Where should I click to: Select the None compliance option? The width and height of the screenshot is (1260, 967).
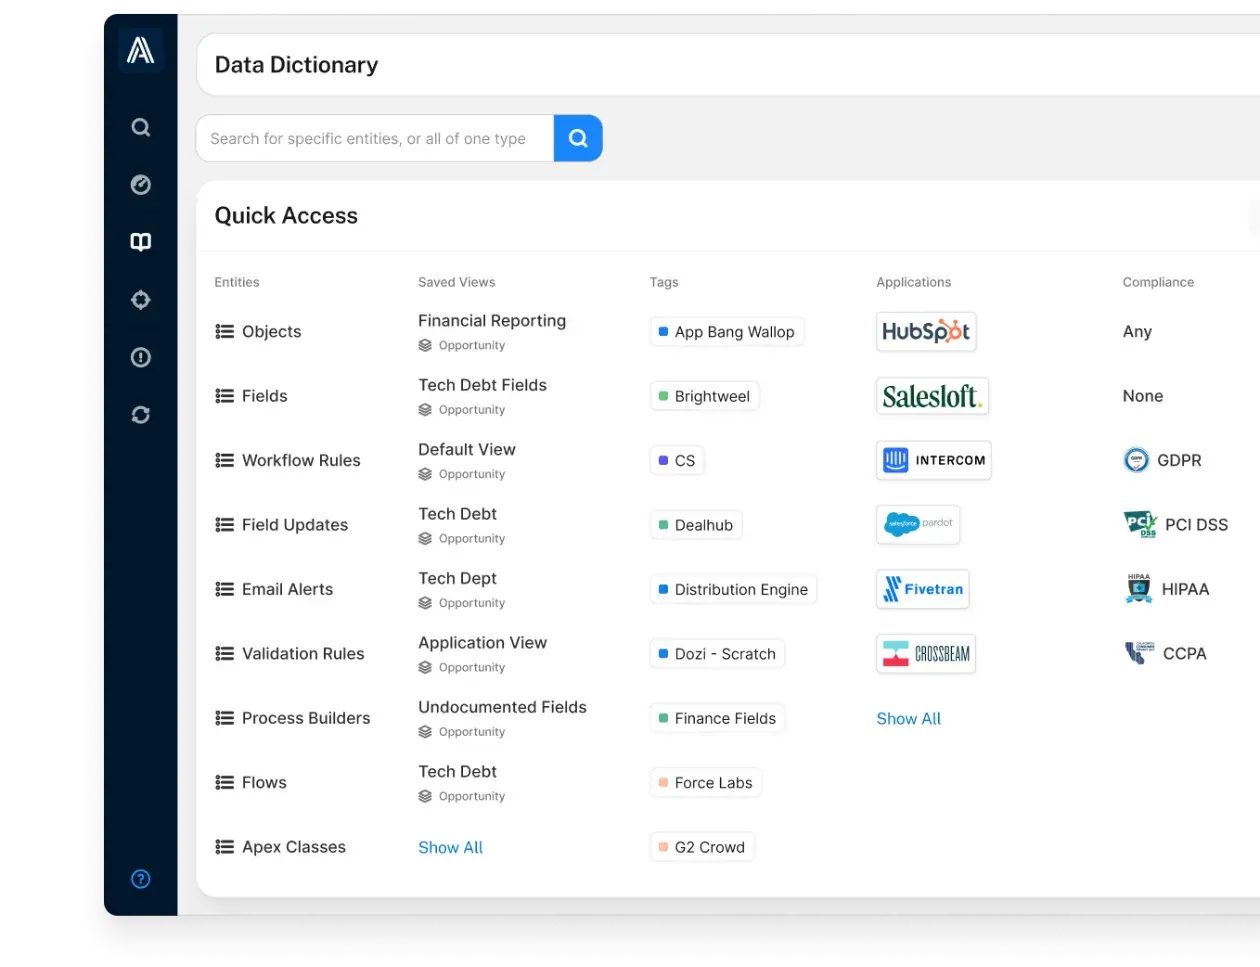tap(1143, 396)
